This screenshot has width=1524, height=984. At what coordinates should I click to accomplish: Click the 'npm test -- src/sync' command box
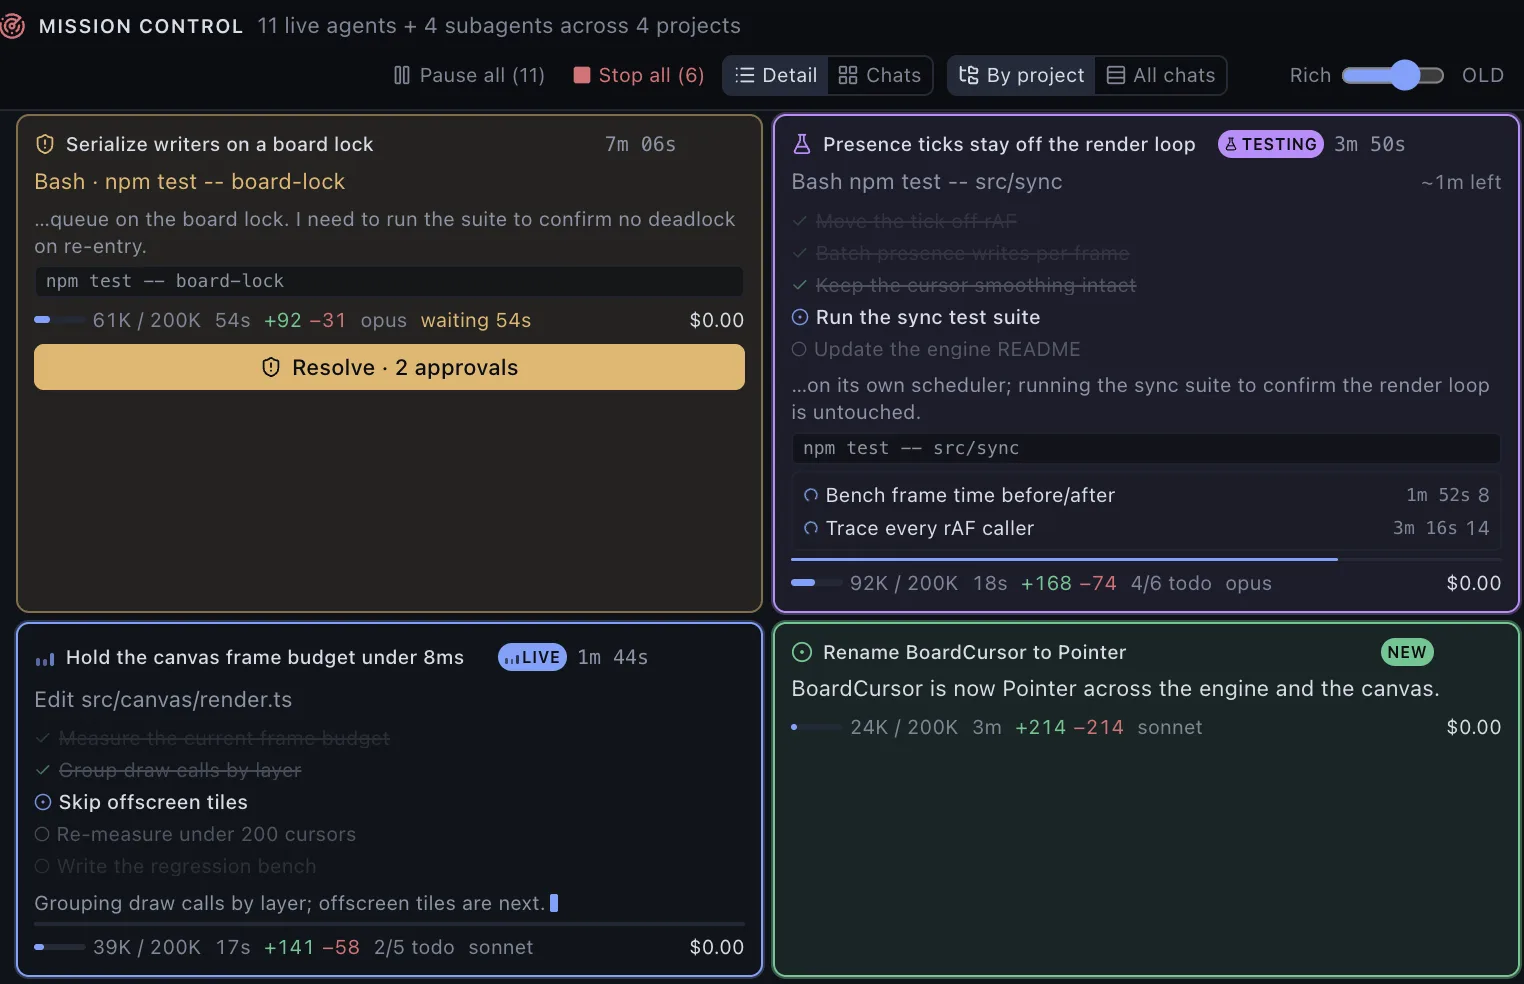coord(1146,448)
